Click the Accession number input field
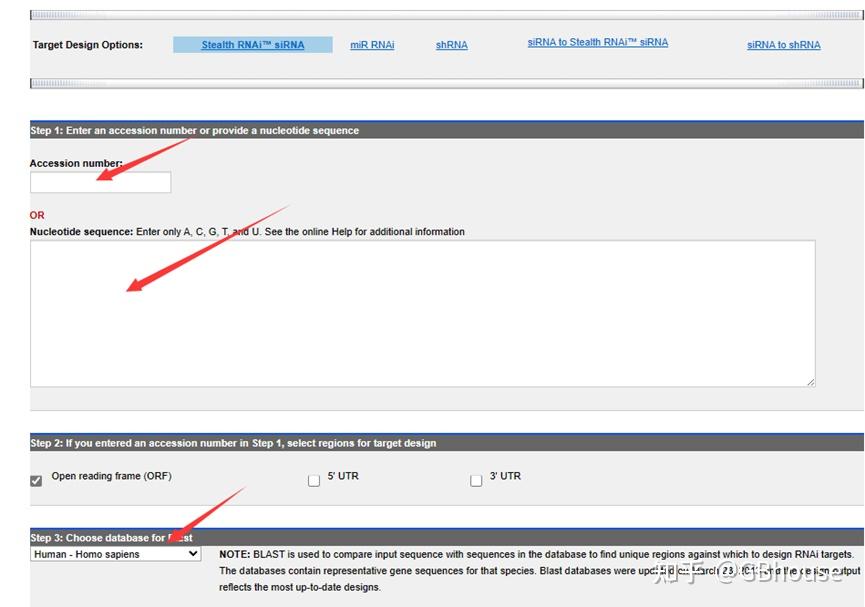The width and height of the screenshot is (865, 607). tap(100, 182)
